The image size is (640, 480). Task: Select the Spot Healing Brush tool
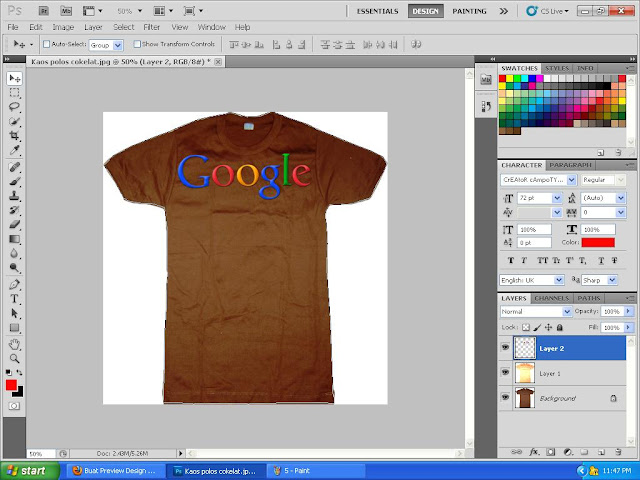14,167
